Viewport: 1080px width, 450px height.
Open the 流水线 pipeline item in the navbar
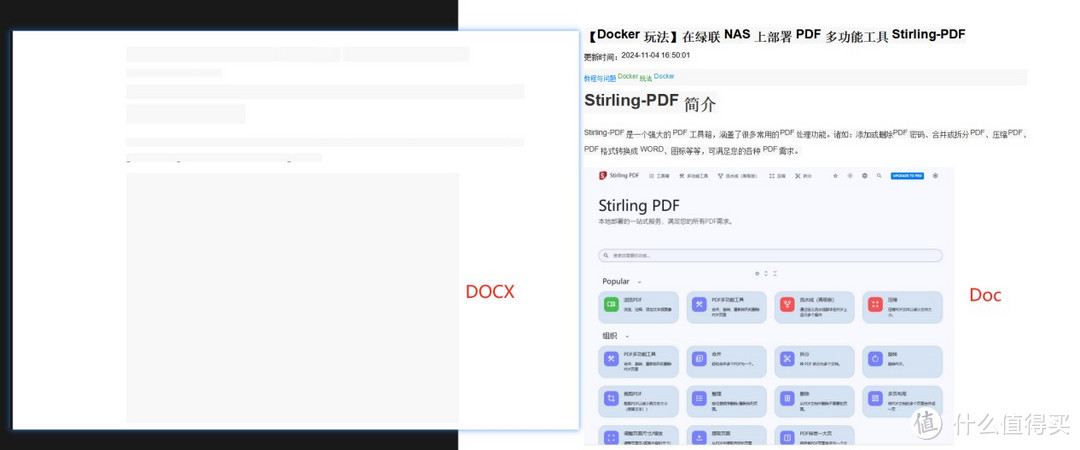738,176
